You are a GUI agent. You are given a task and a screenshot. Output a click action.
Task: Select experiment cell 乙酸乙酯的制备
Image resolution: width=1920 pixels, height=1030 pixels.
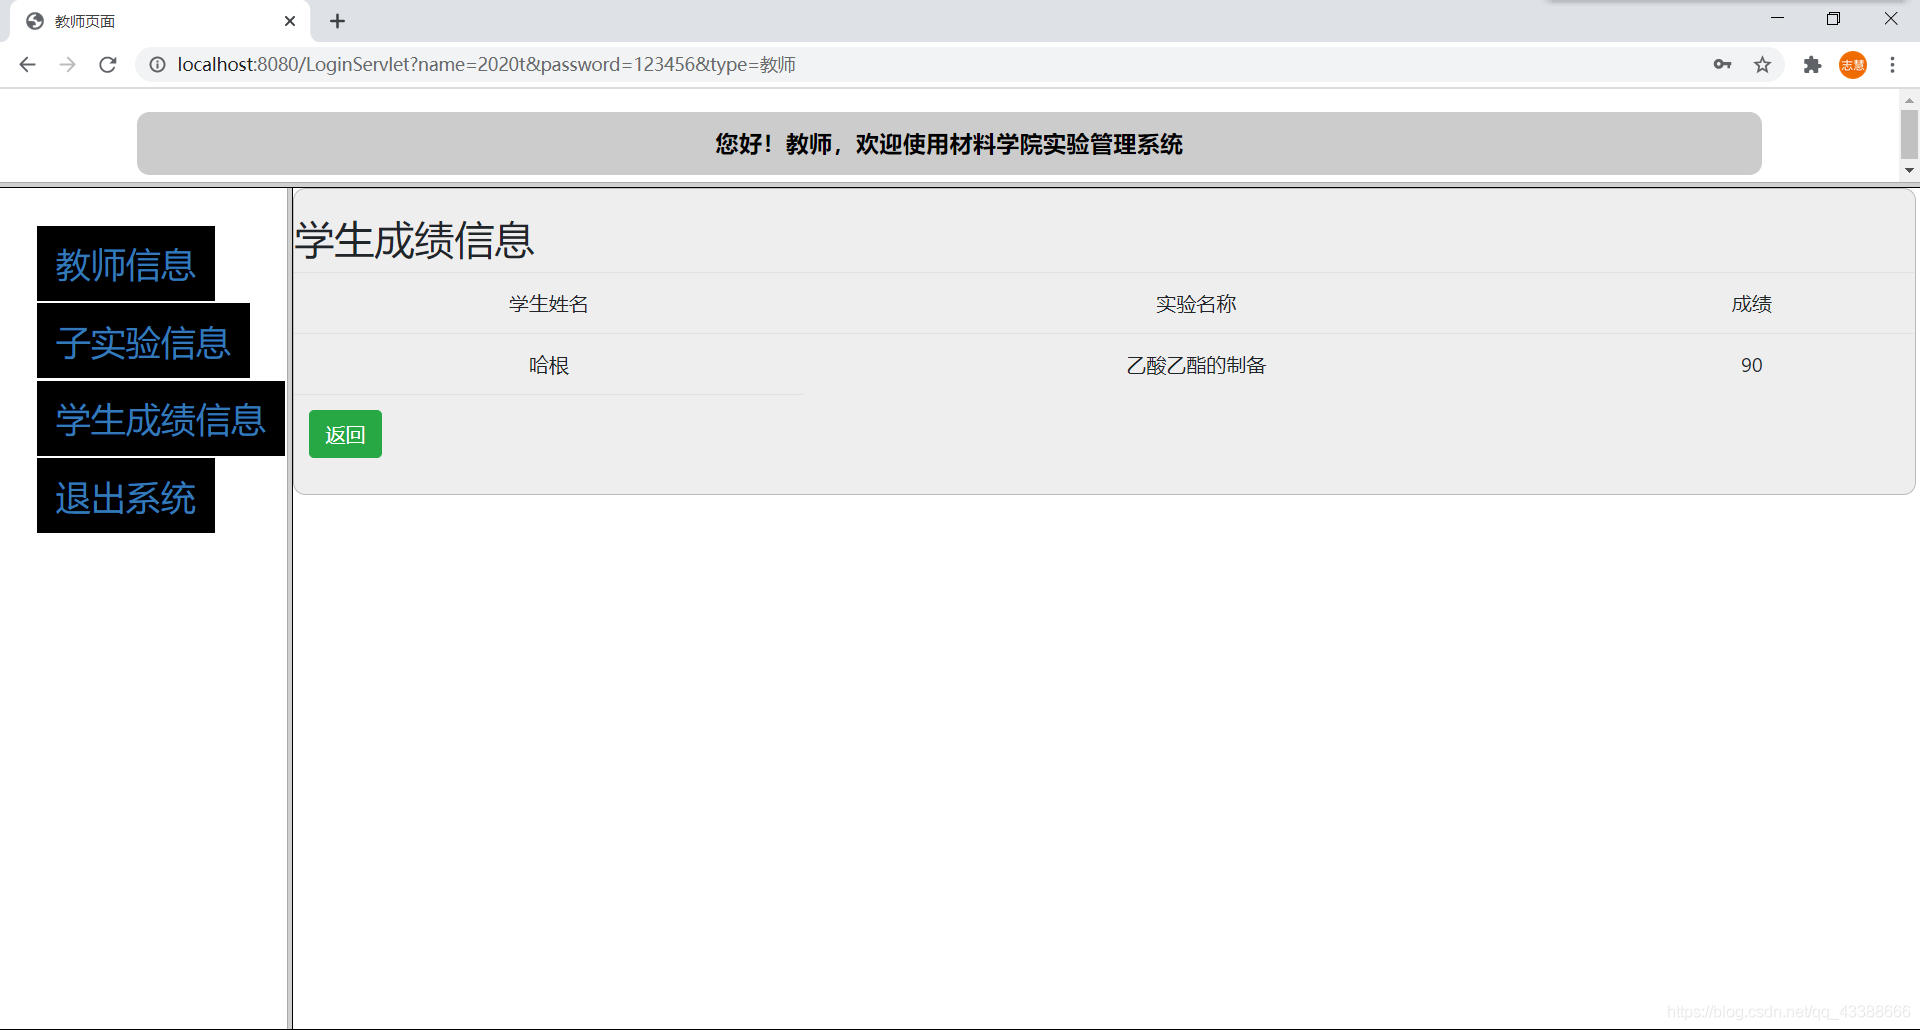[x=1196, y=366]
